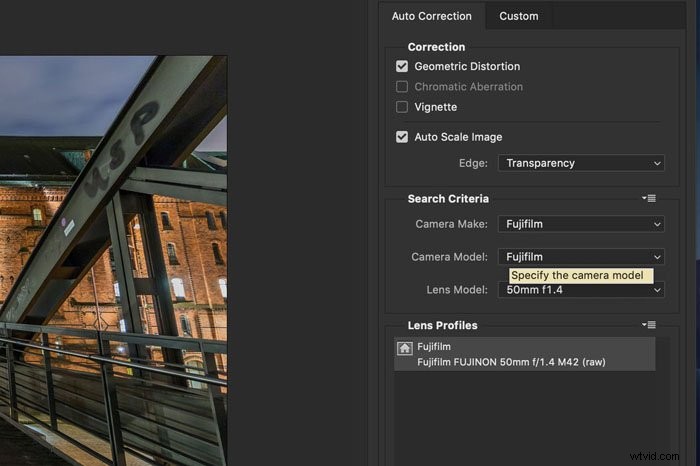Image resolution: width=700 pixels, height=466 pixels.
Task: Select the Fujifilm FUJINON 50mm f/1.4 M42 profile
Action: point(525,354)
